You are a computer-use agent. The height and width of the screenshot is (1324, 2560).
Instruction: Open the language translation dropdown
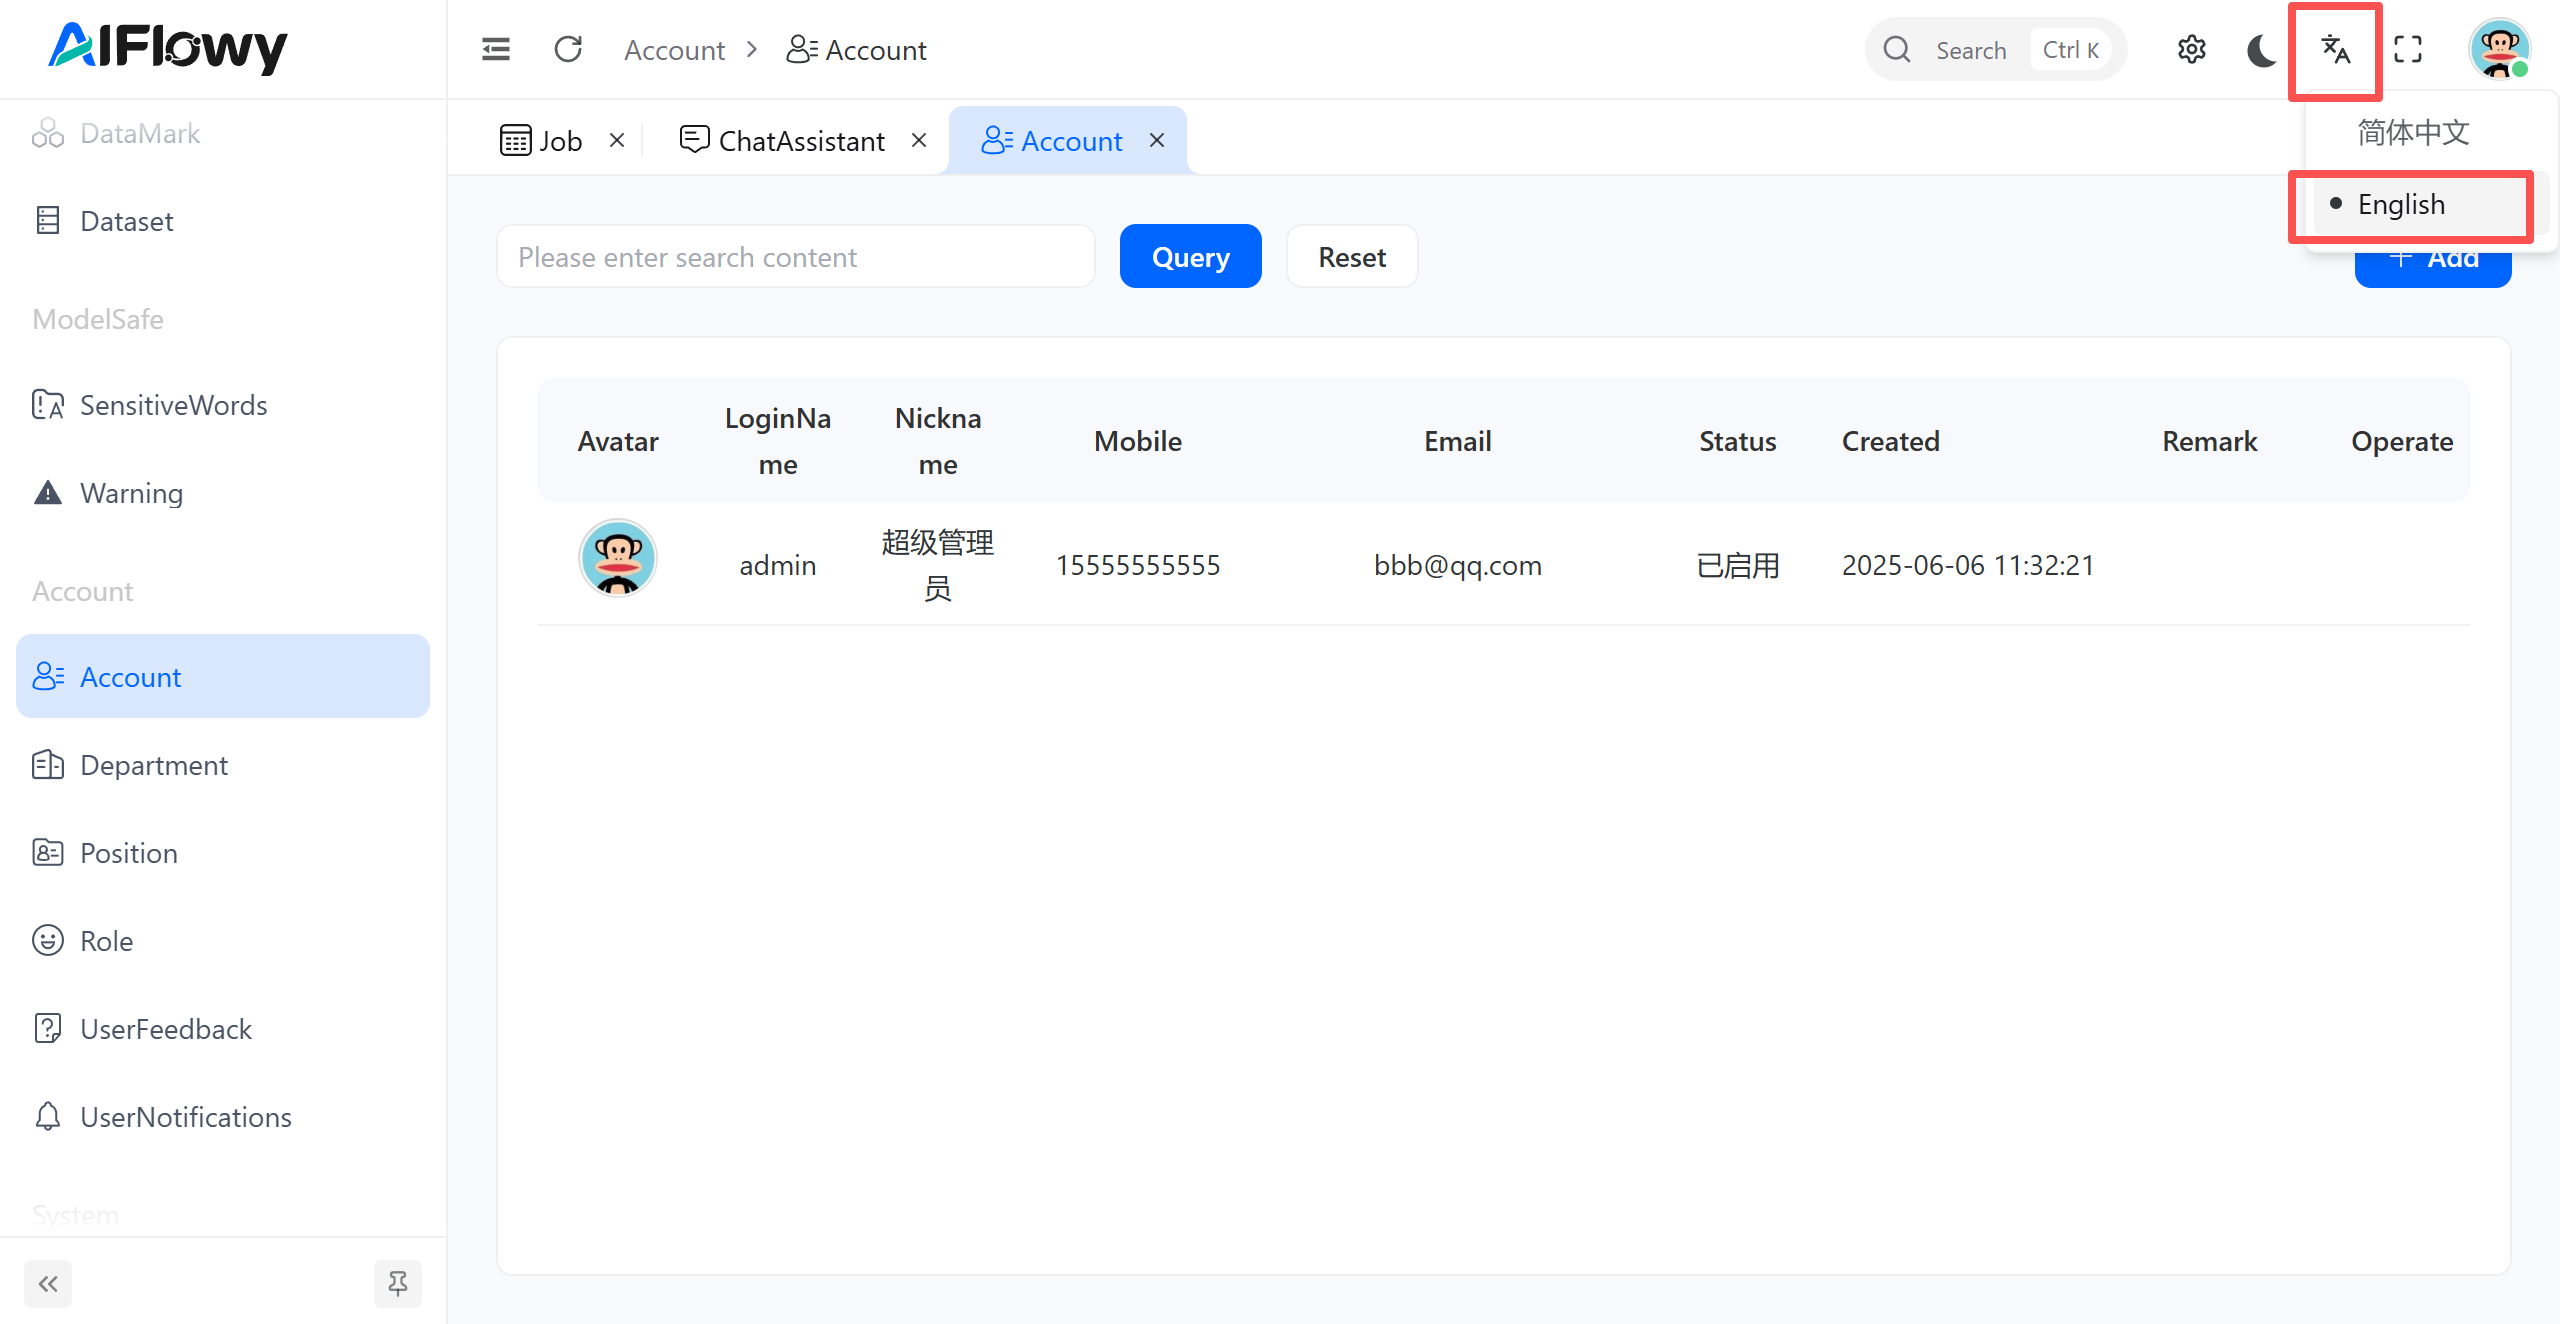coord(2335,49)
